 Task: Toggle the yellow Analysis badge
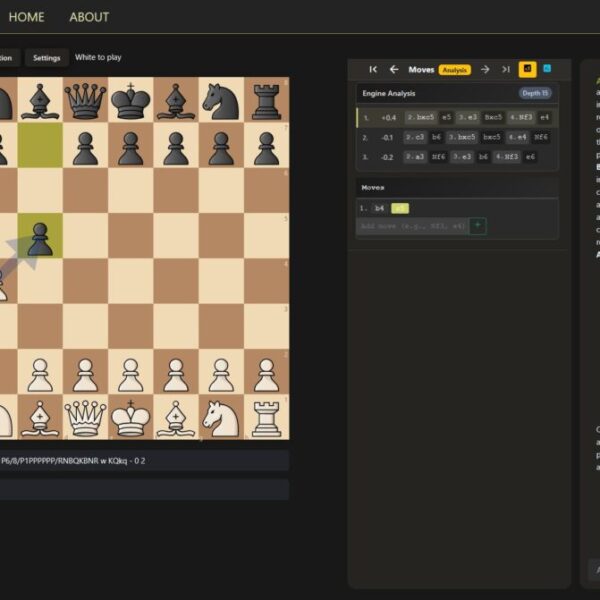(x=454, y=70)
